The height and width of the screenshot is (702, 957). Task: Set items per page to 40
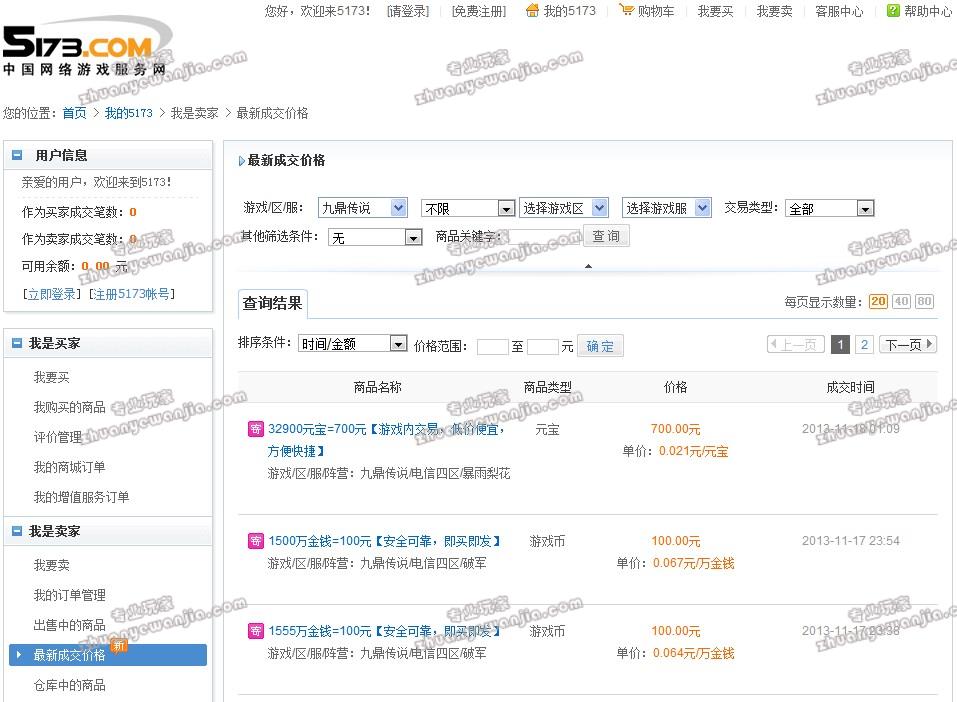click(901, 302)
